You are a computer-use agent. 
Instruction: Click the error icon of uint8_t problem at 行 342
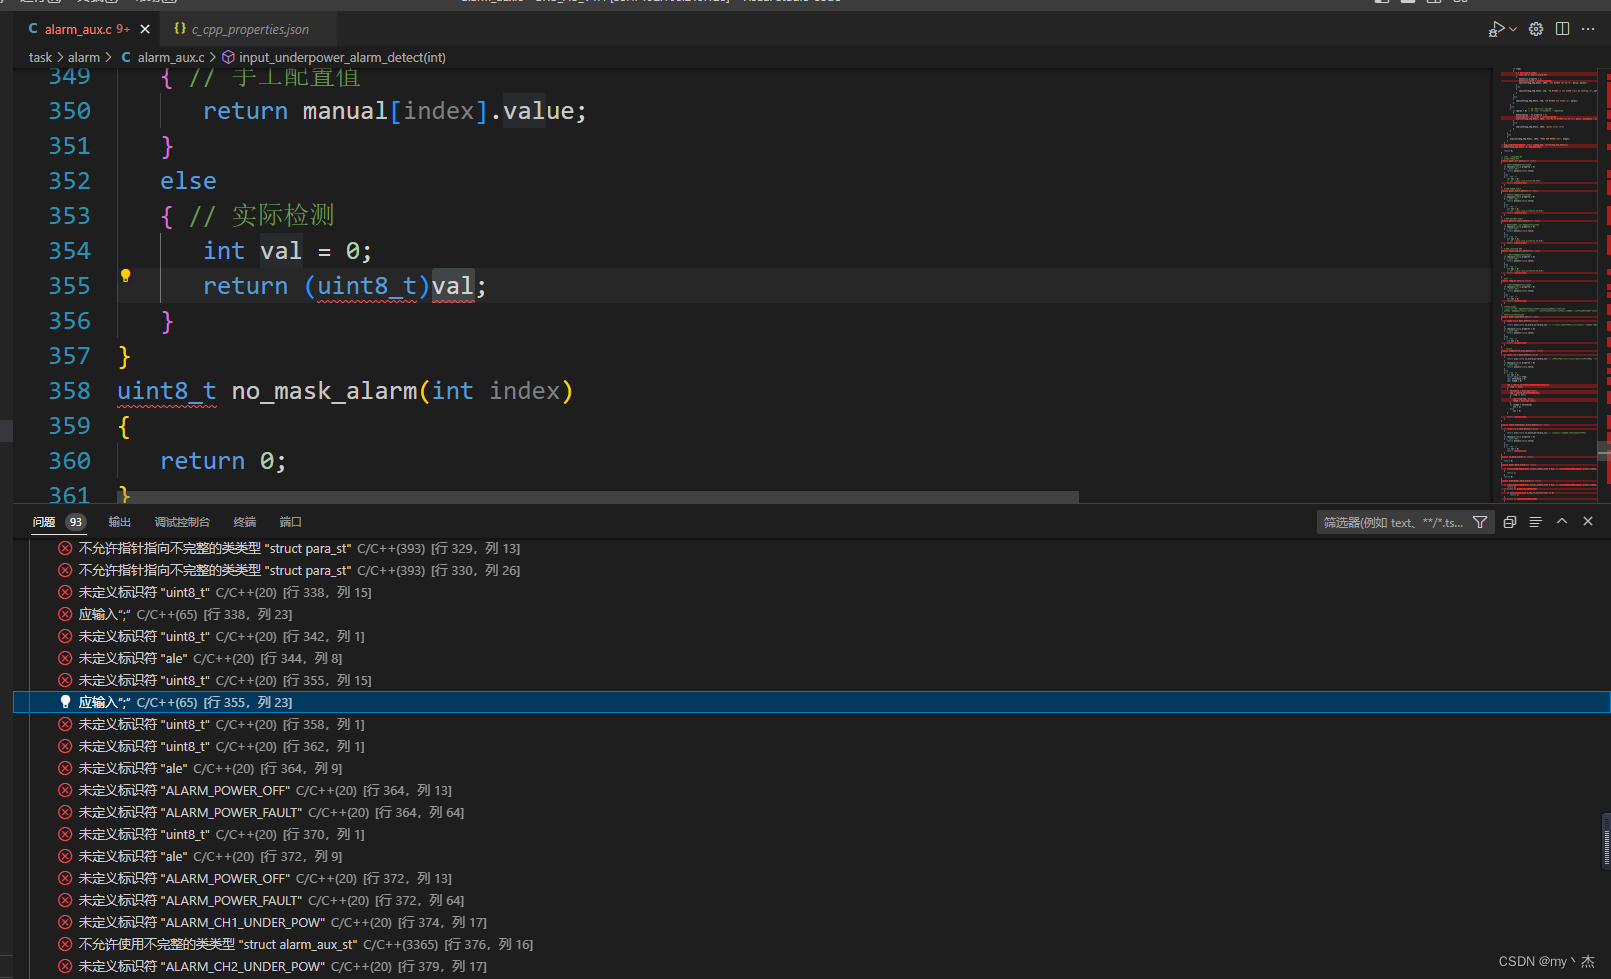[x=65, y=636]
